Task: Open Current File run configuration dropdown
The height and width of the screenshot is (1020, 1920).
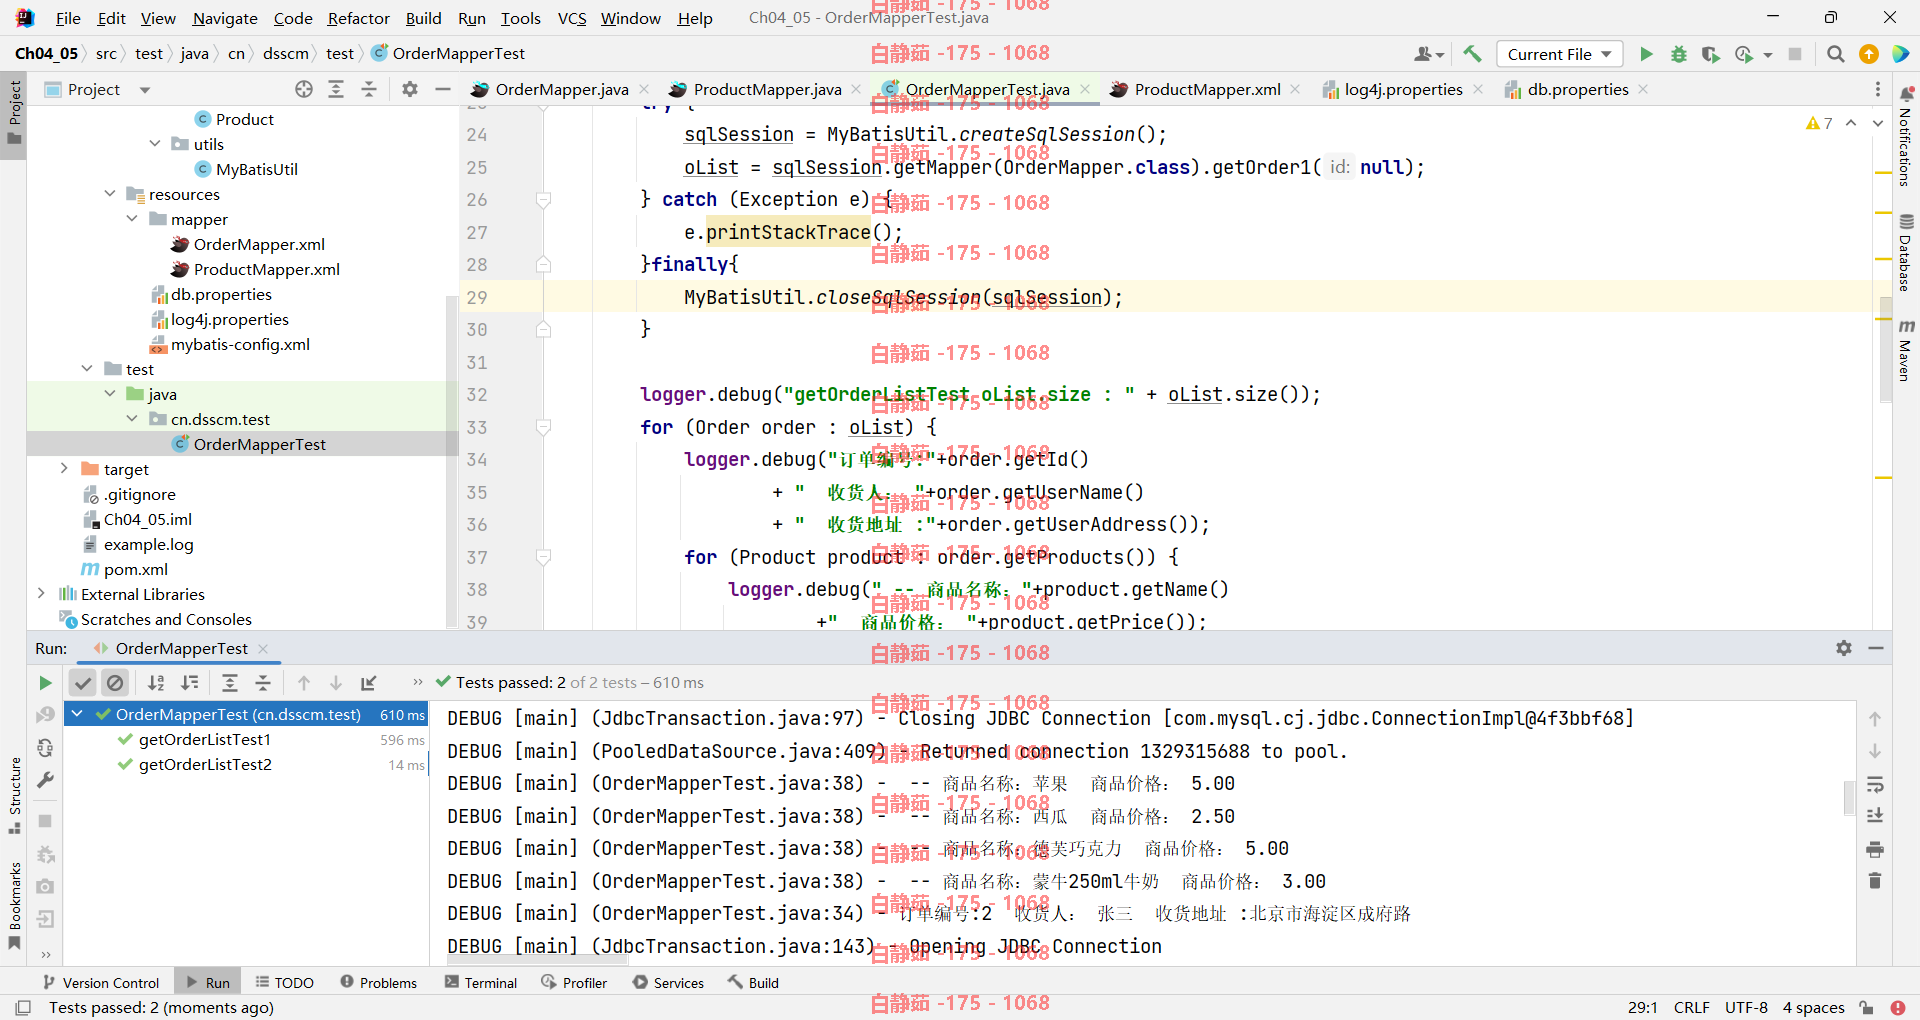Action: coord(1559,54)
